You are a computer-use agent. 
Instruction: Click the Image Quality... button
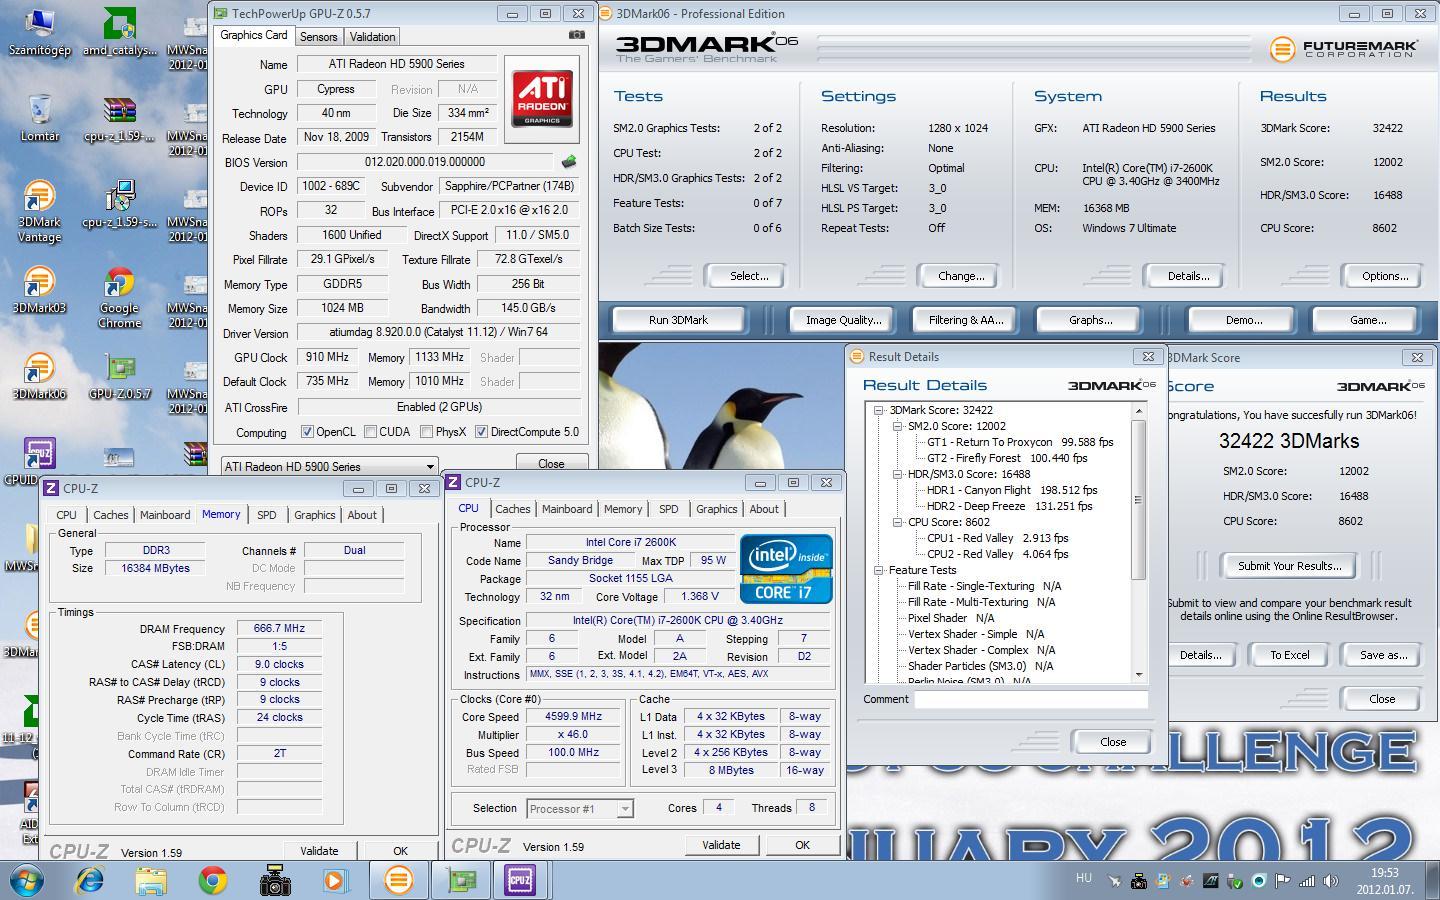(844, 320)
